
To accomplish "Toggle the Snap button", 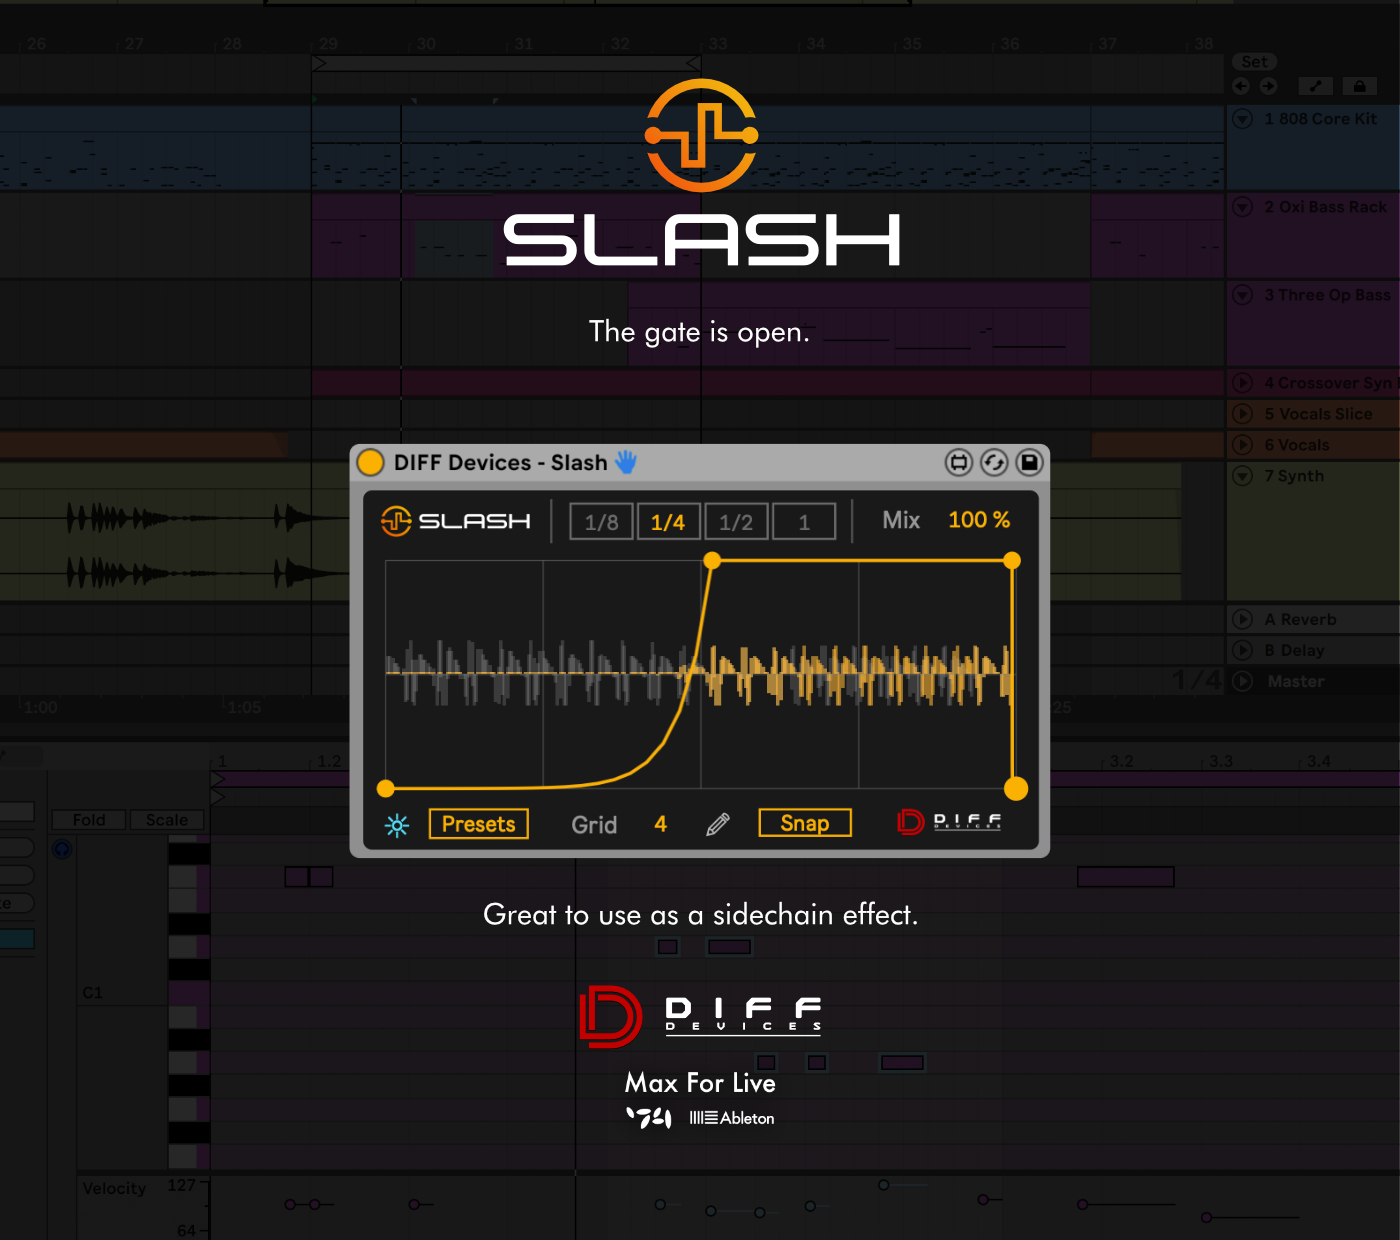I will coord(805,823).
